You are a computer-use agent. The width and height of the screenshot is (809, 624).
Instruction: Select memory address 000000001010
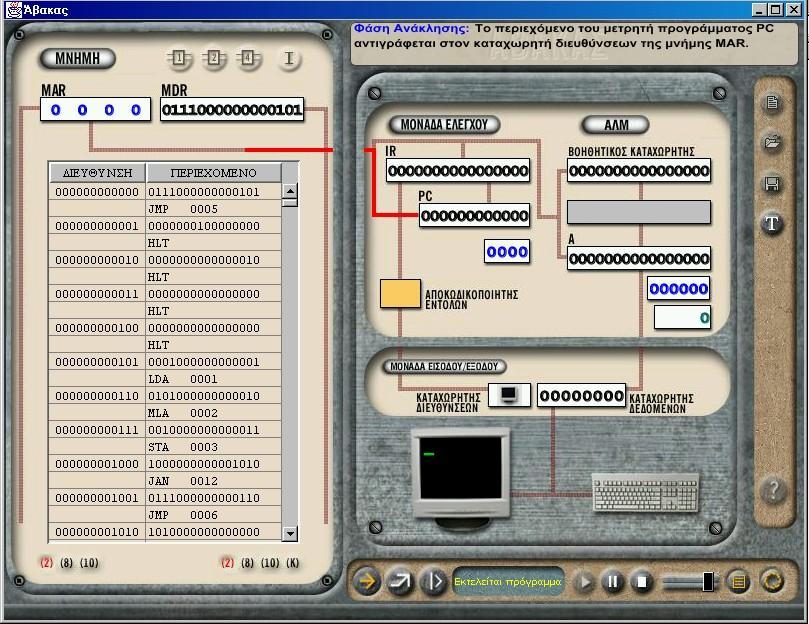[97, 532]
